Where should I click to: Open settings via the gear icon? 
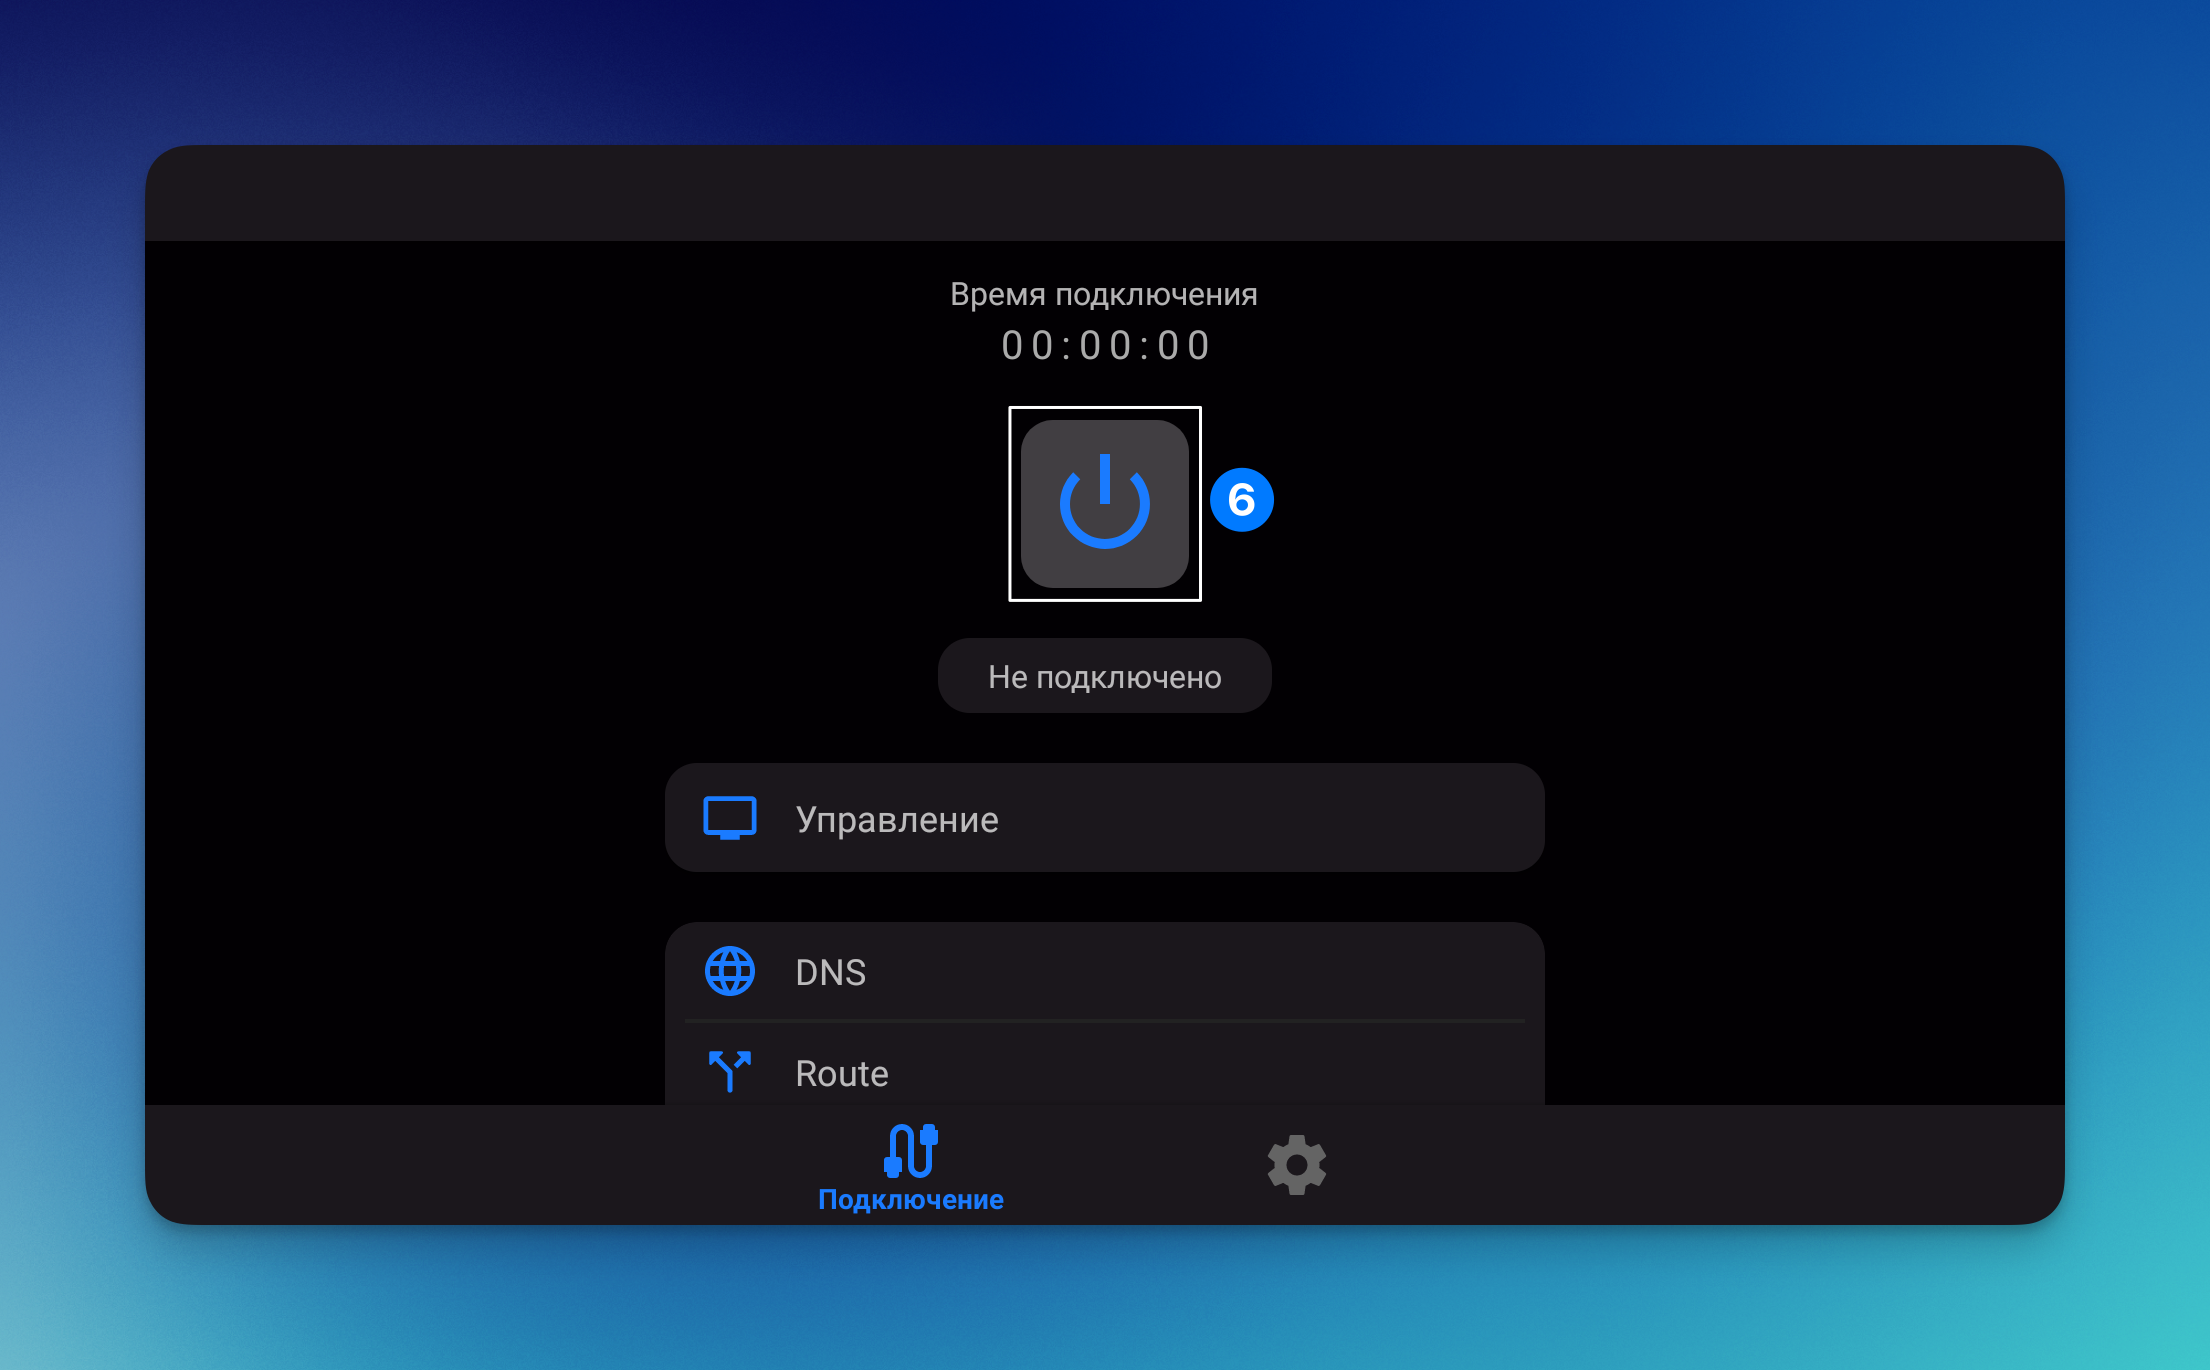click(1296, 1165)
